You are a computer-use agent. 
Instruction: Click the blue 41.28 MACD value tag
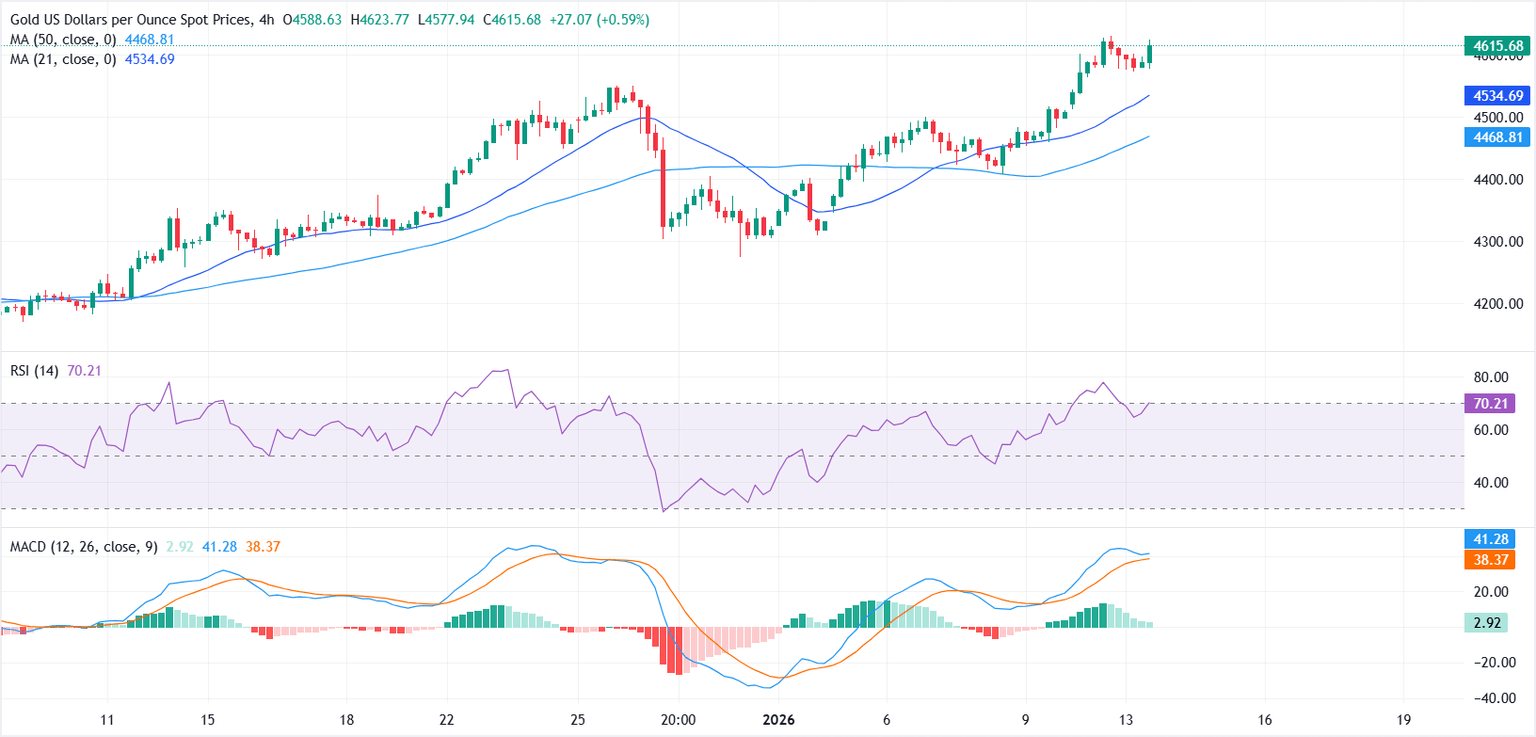[x=1496, y=538]
